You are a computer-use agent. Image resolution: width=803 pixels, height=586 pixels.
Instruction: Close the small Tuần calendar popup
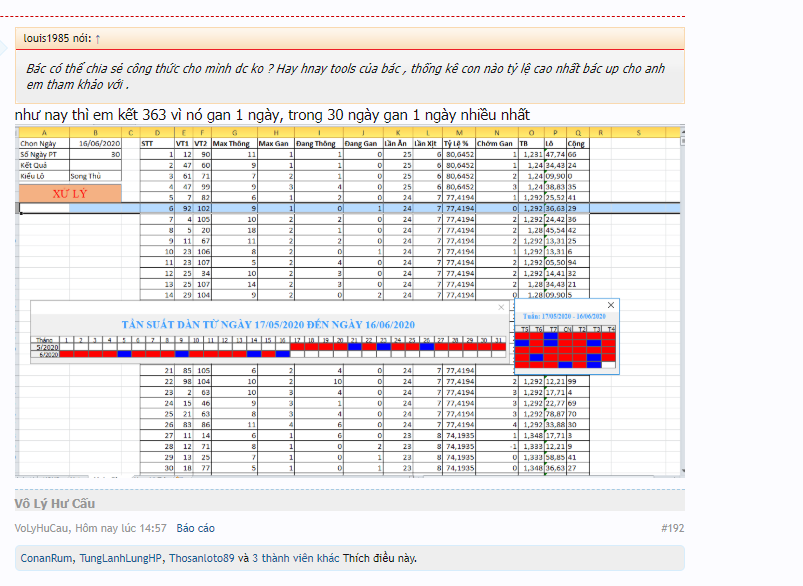tap(612, 304)
